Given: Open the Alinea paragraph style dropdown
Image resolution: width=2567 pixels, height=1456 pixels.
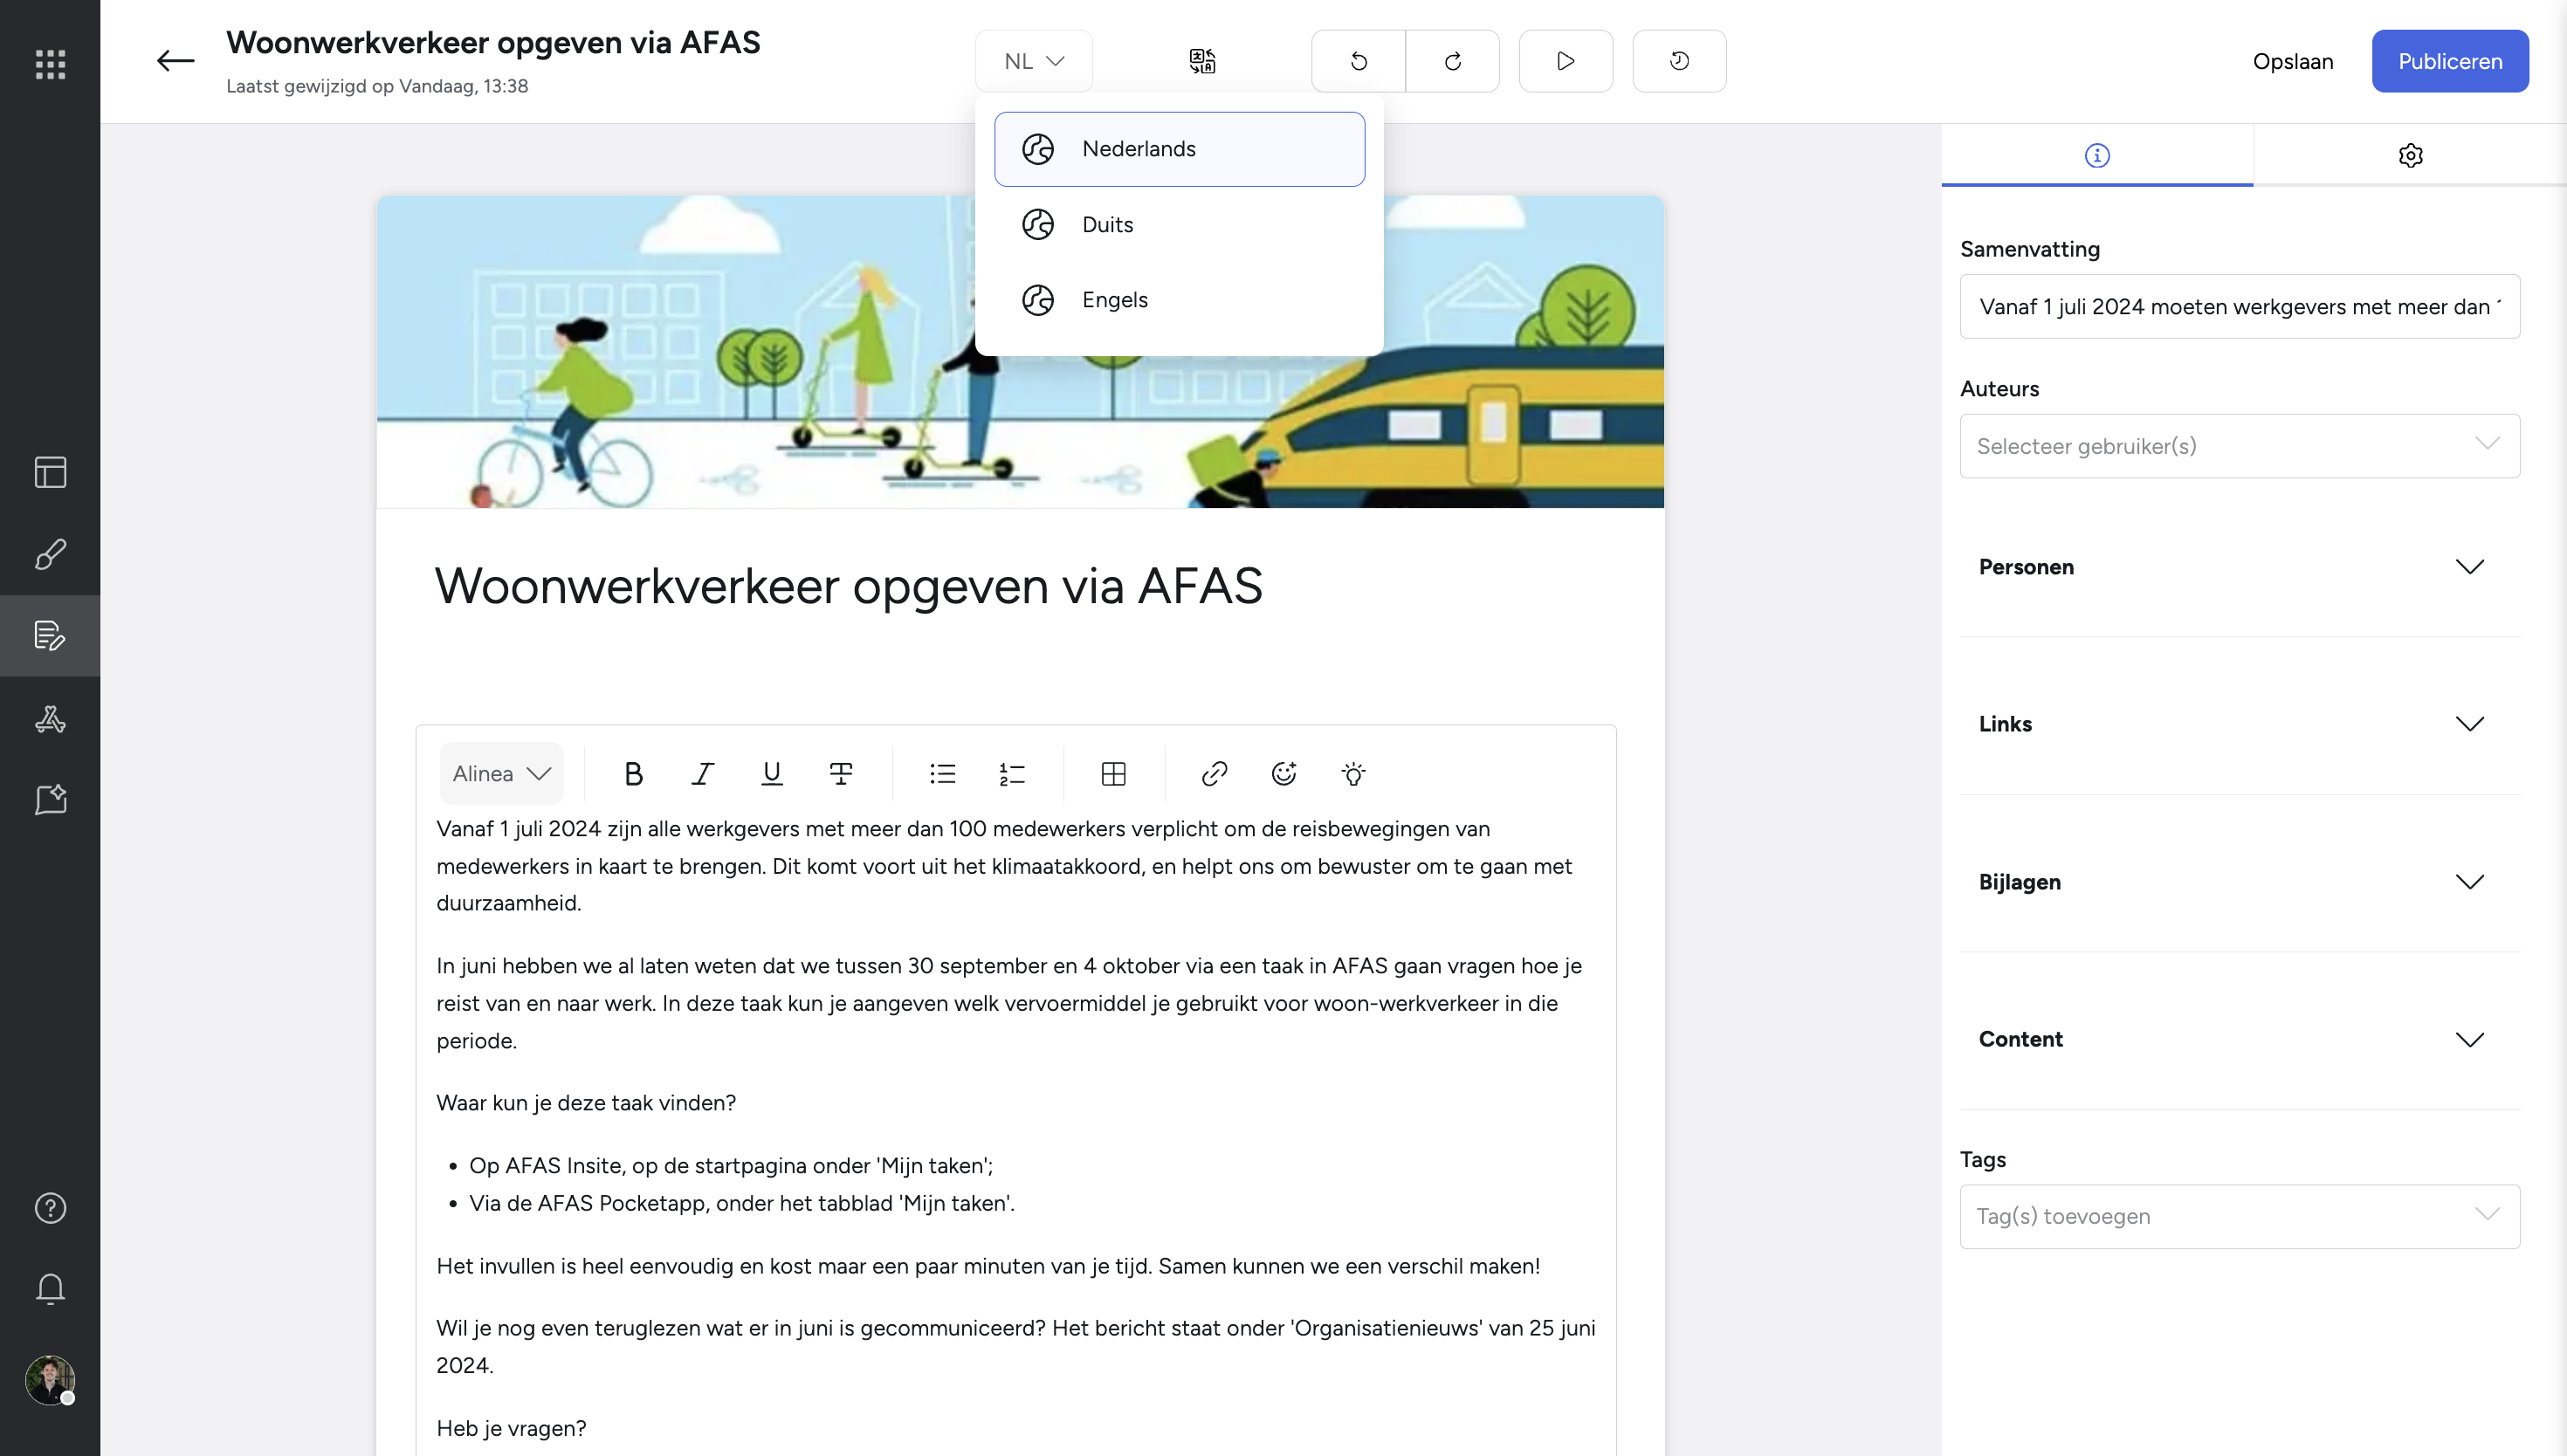Looking at the screenshot, I should pyautogui.click(x=502, y=773).
